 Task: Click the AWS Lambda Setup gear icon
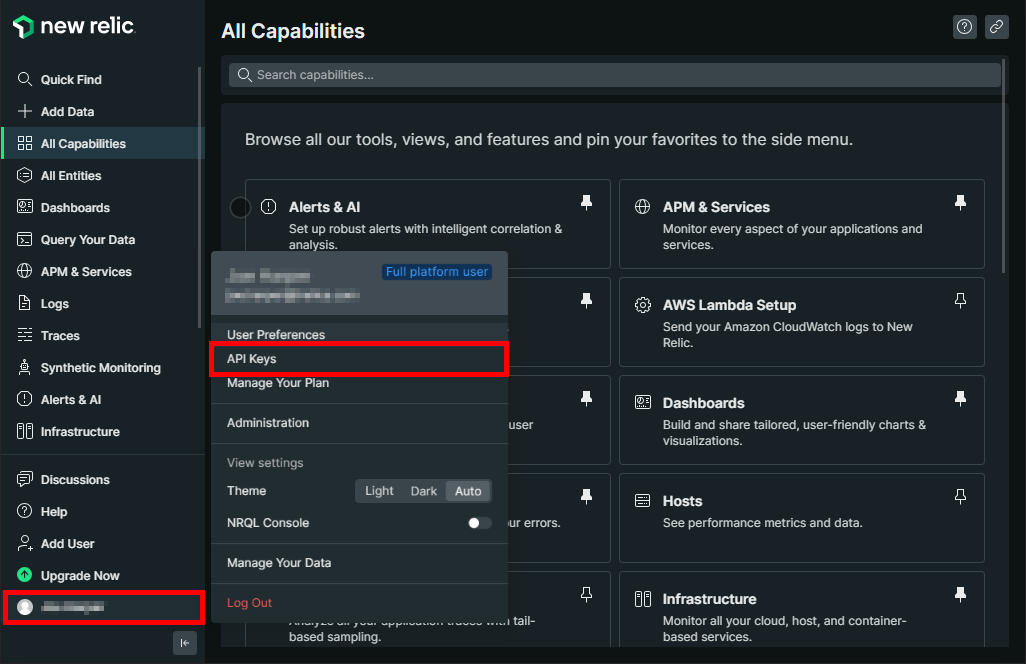coord(643,305)
